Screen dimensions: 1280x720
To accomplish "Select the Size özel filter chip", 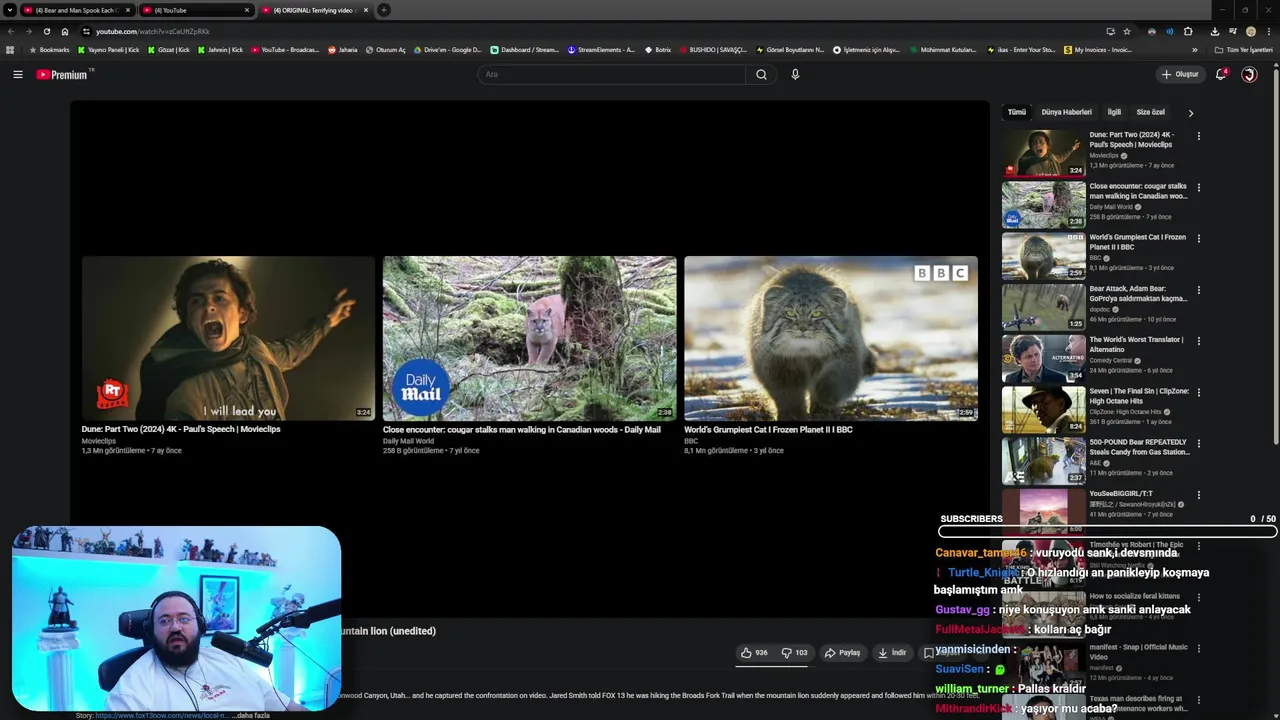I will pyautogui.click(x=1150, y=112).
